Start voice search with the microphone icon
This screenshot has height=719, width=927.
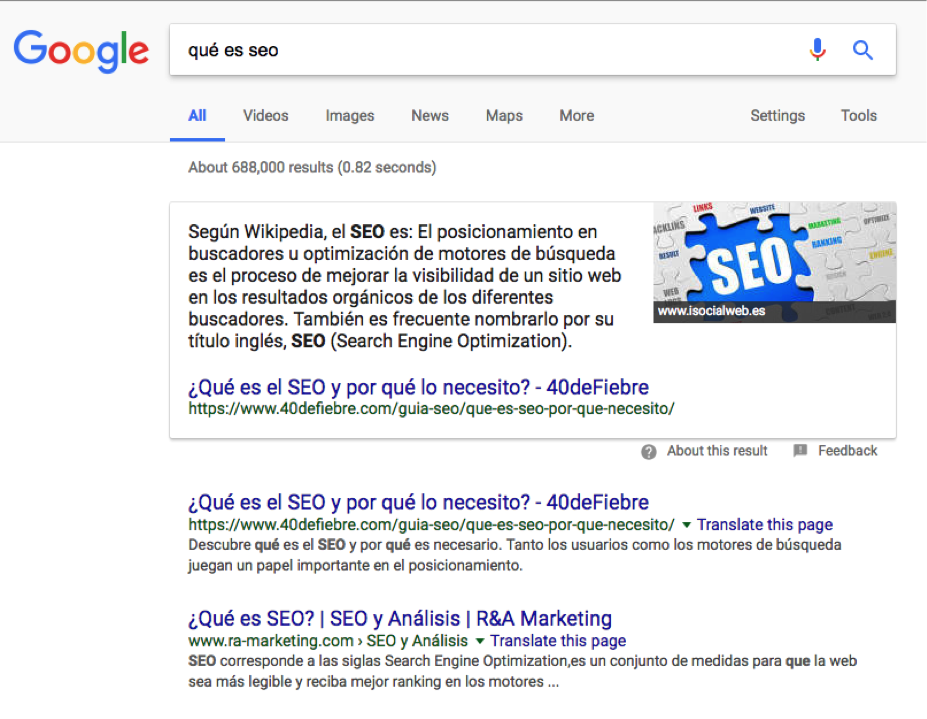(818, 50)
